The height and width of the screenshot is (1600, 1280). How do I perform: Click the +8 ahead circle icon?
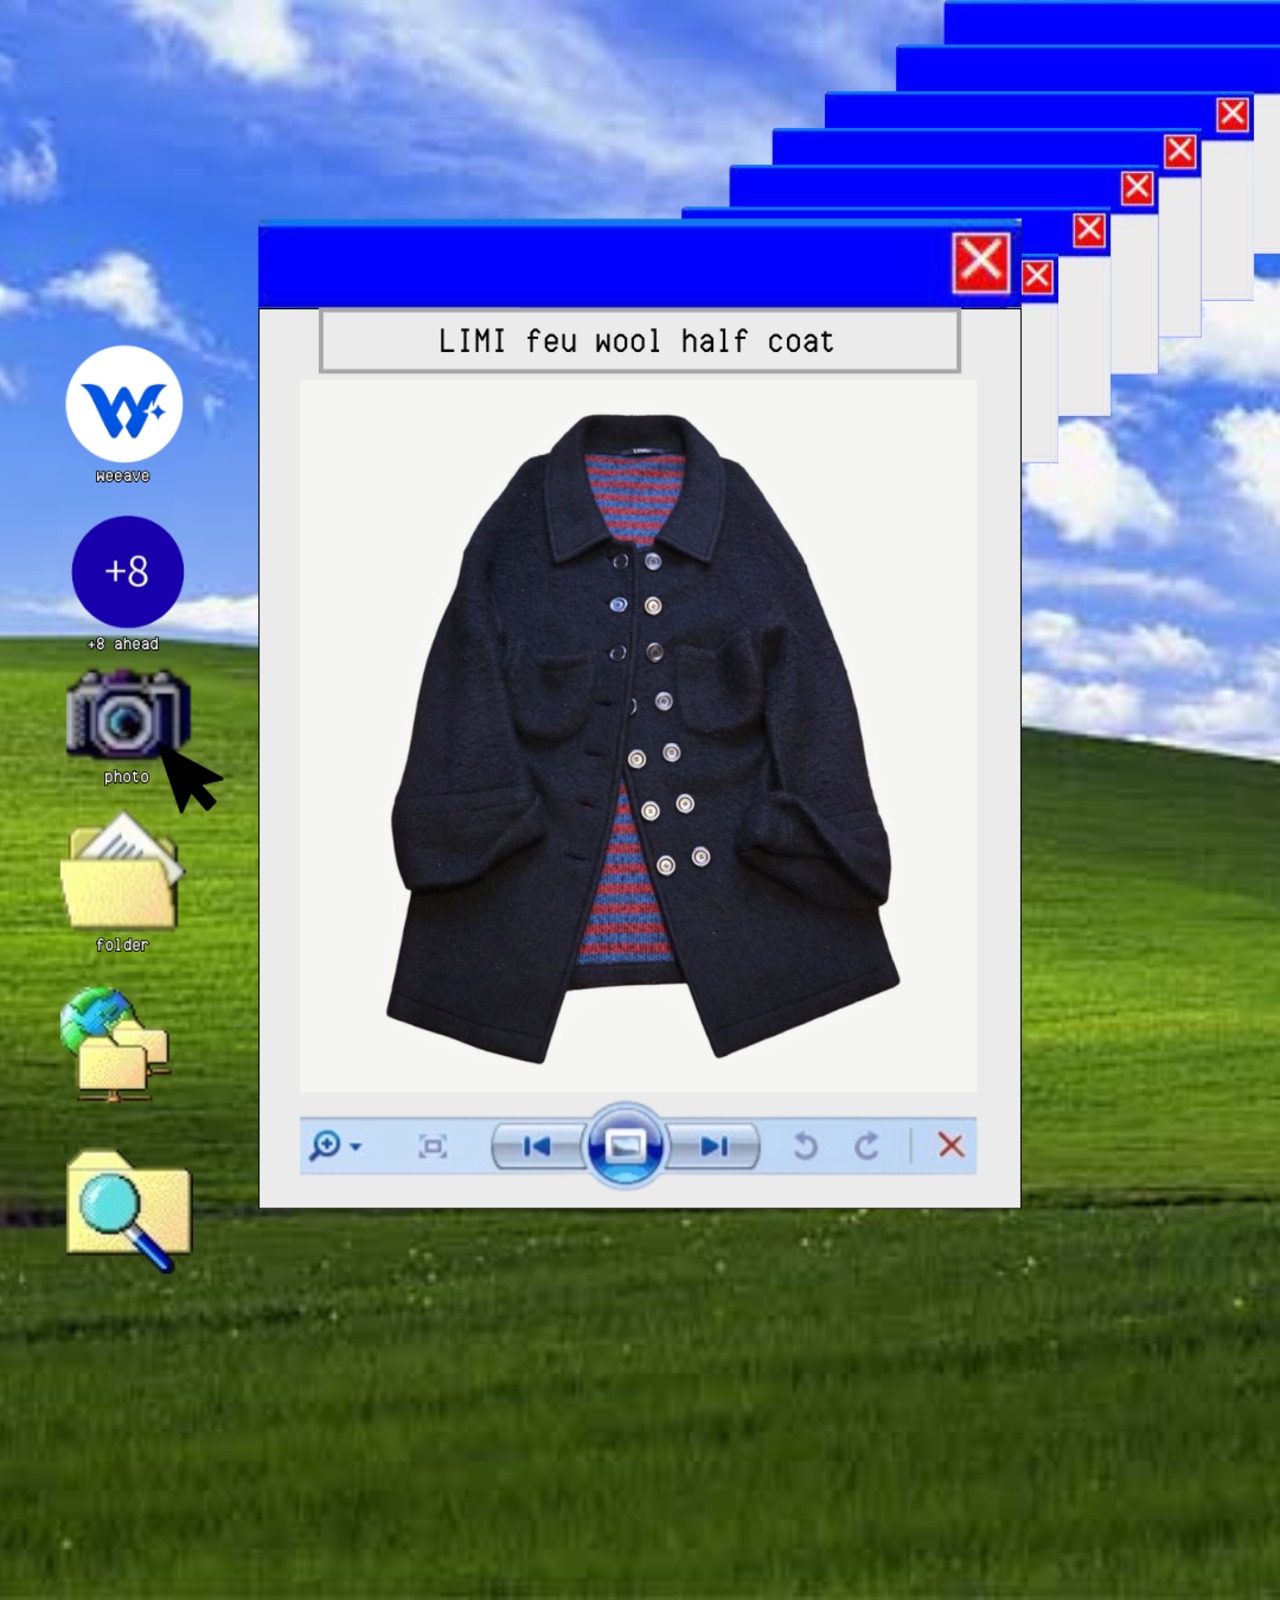point(127,571)
